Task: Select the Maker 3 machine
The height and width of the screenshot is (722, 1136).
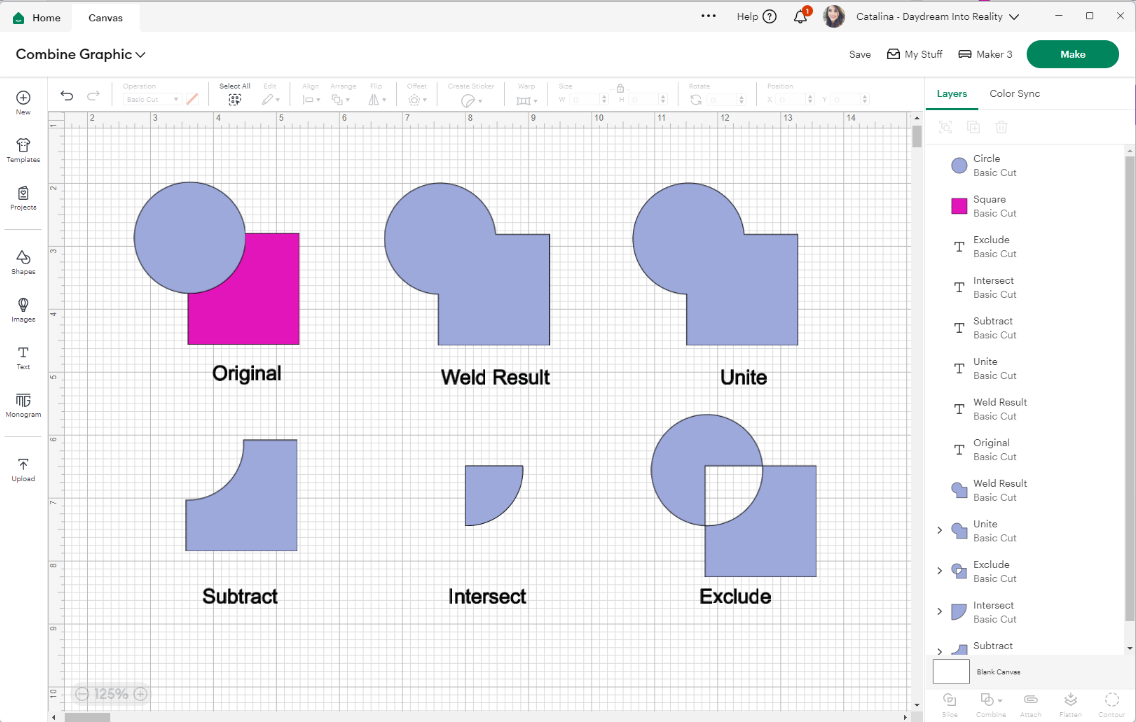Action: 985,54
